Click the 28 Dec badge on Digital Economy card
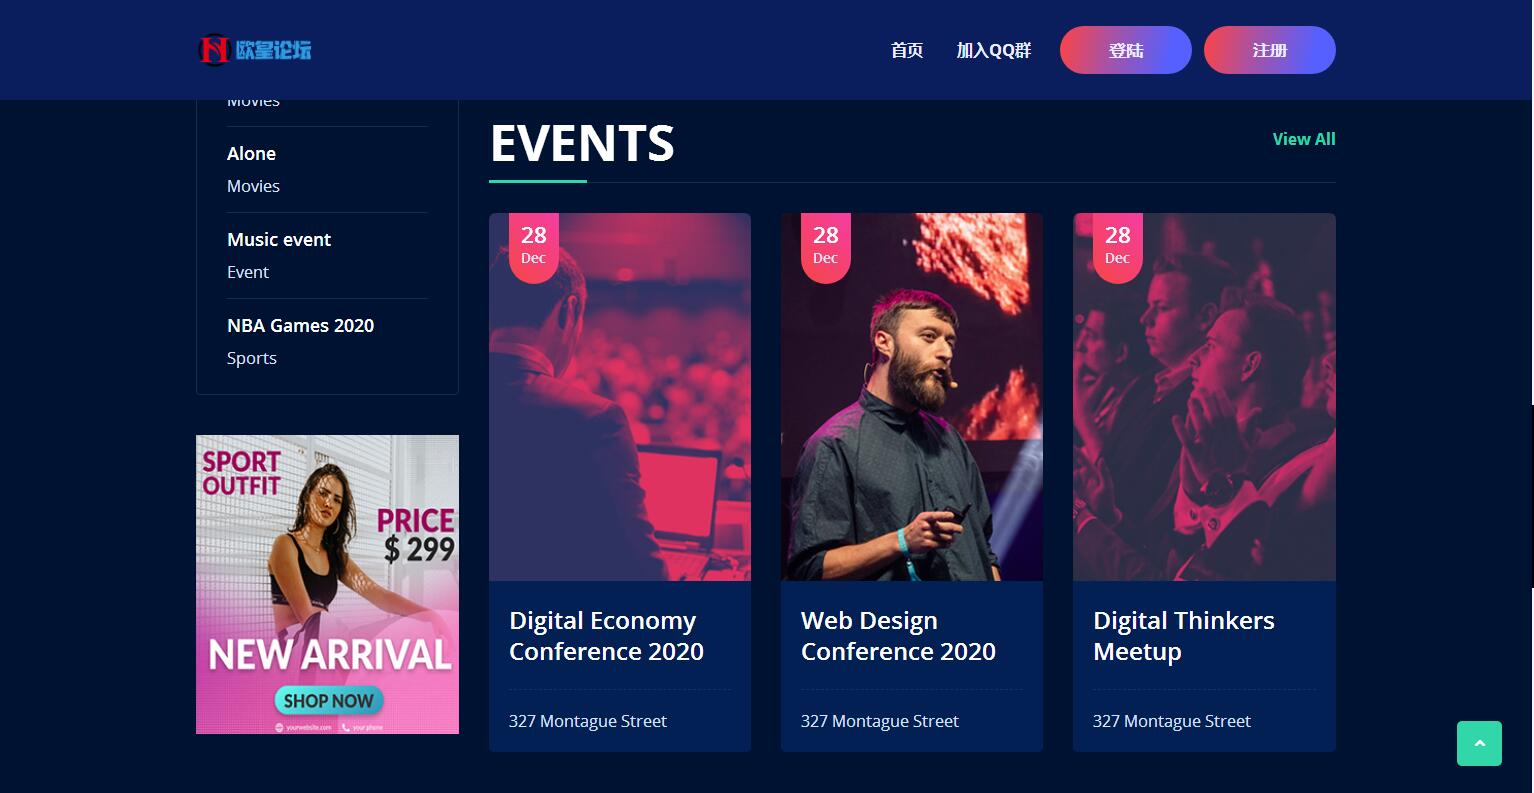This screenshot has width=1534, height=793. pos(534,245)
